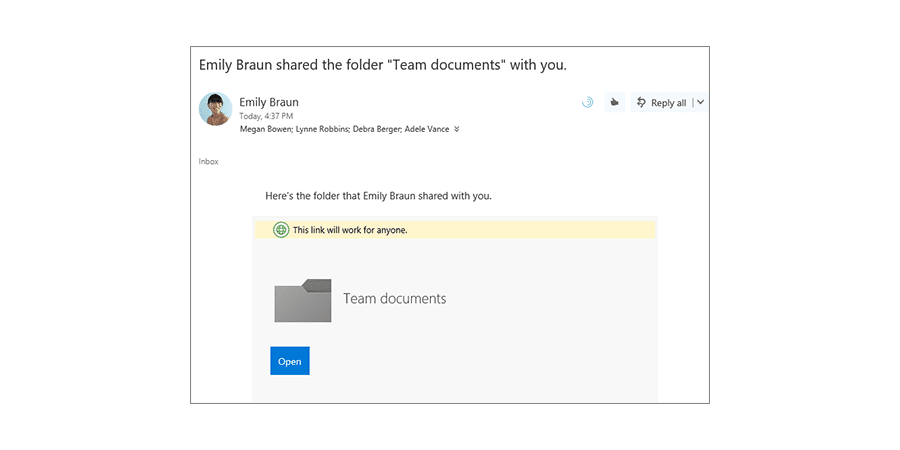The width and height of the screenshot is (900, 450).
Task: Click the gray folder icon
Action: coord(302,300)
